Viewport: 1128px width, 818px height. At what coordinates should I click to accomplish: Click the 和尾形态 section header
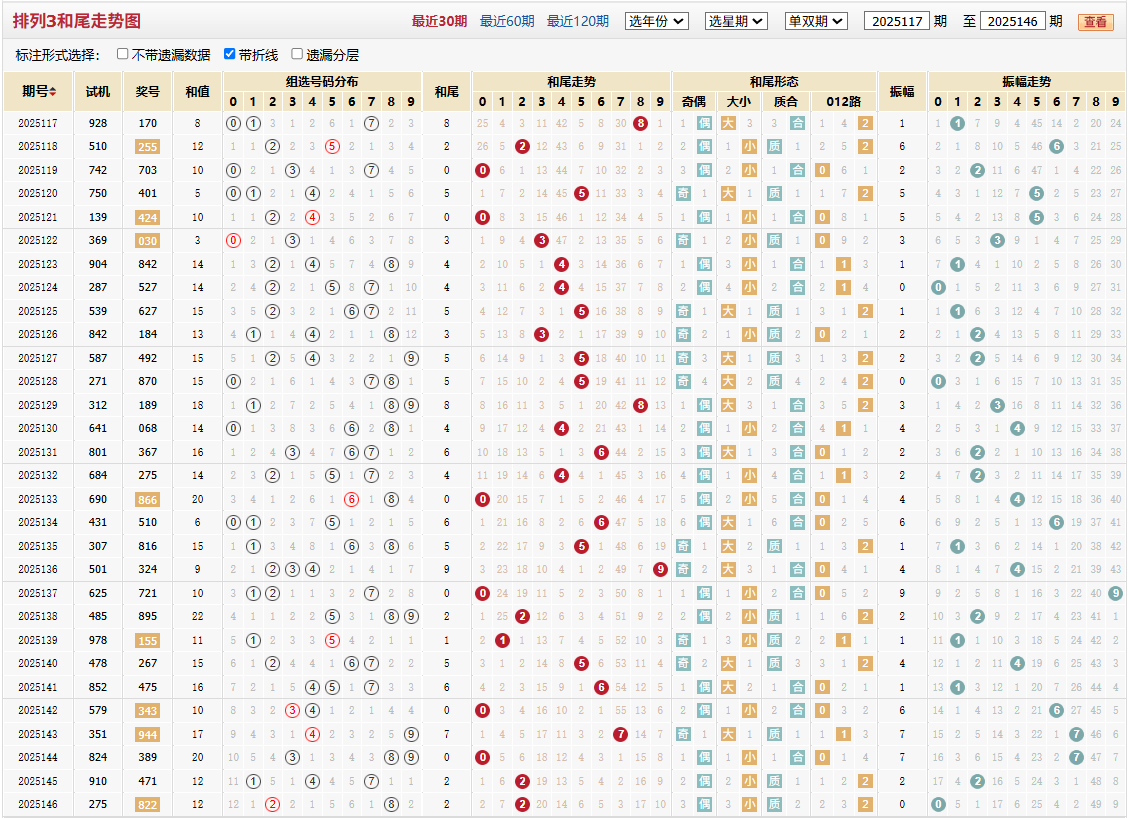pos(774,82)
